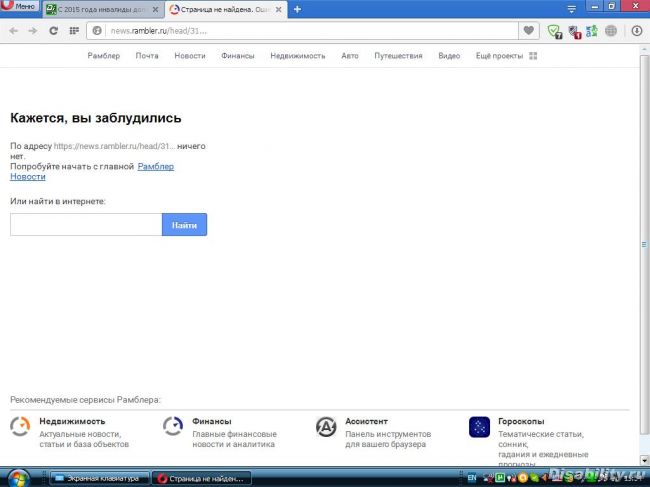Add page to bookmarks with heart icon
Image resolution: width=650 pixels, height=487 pixels.
tap(529, 30)
